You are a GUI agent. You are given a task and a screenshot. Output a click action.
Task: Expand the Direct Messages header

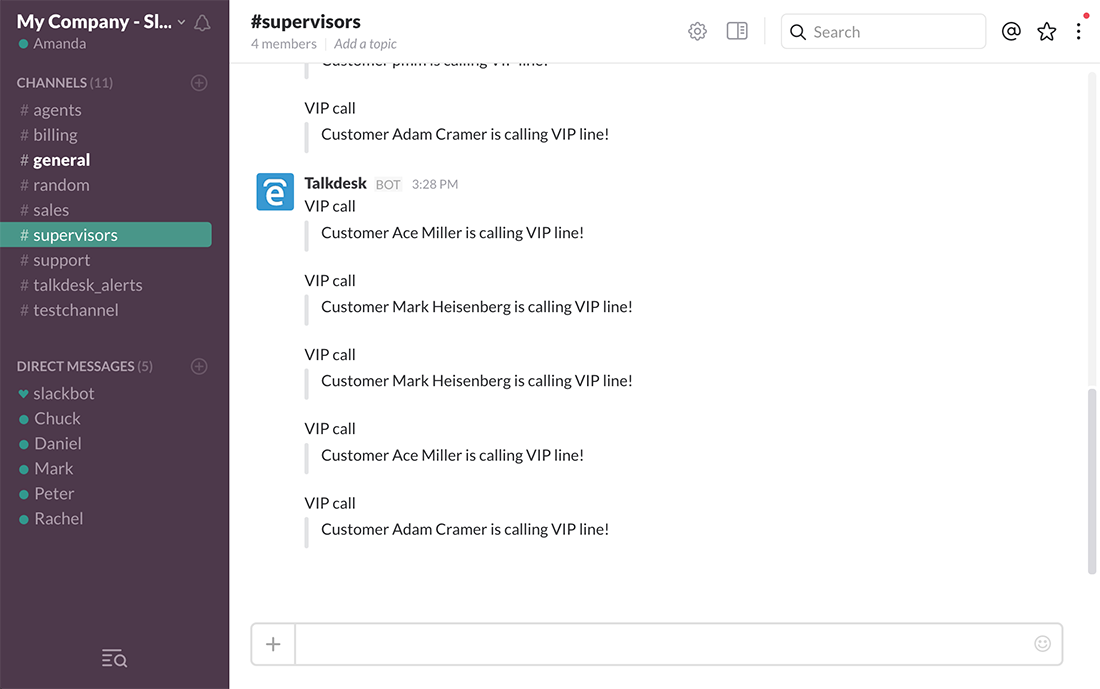tap(84, 366)
